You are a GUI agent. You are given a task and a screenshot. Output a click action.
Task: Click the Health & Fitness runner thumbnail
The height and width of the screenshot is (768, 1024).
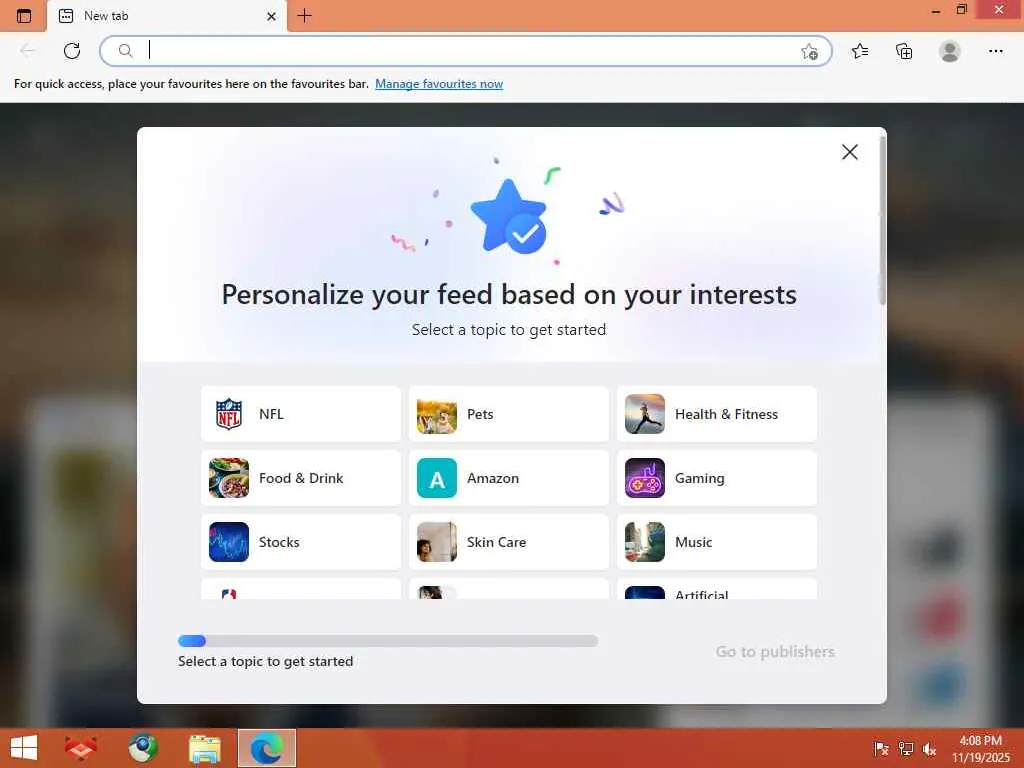[645, 414]
